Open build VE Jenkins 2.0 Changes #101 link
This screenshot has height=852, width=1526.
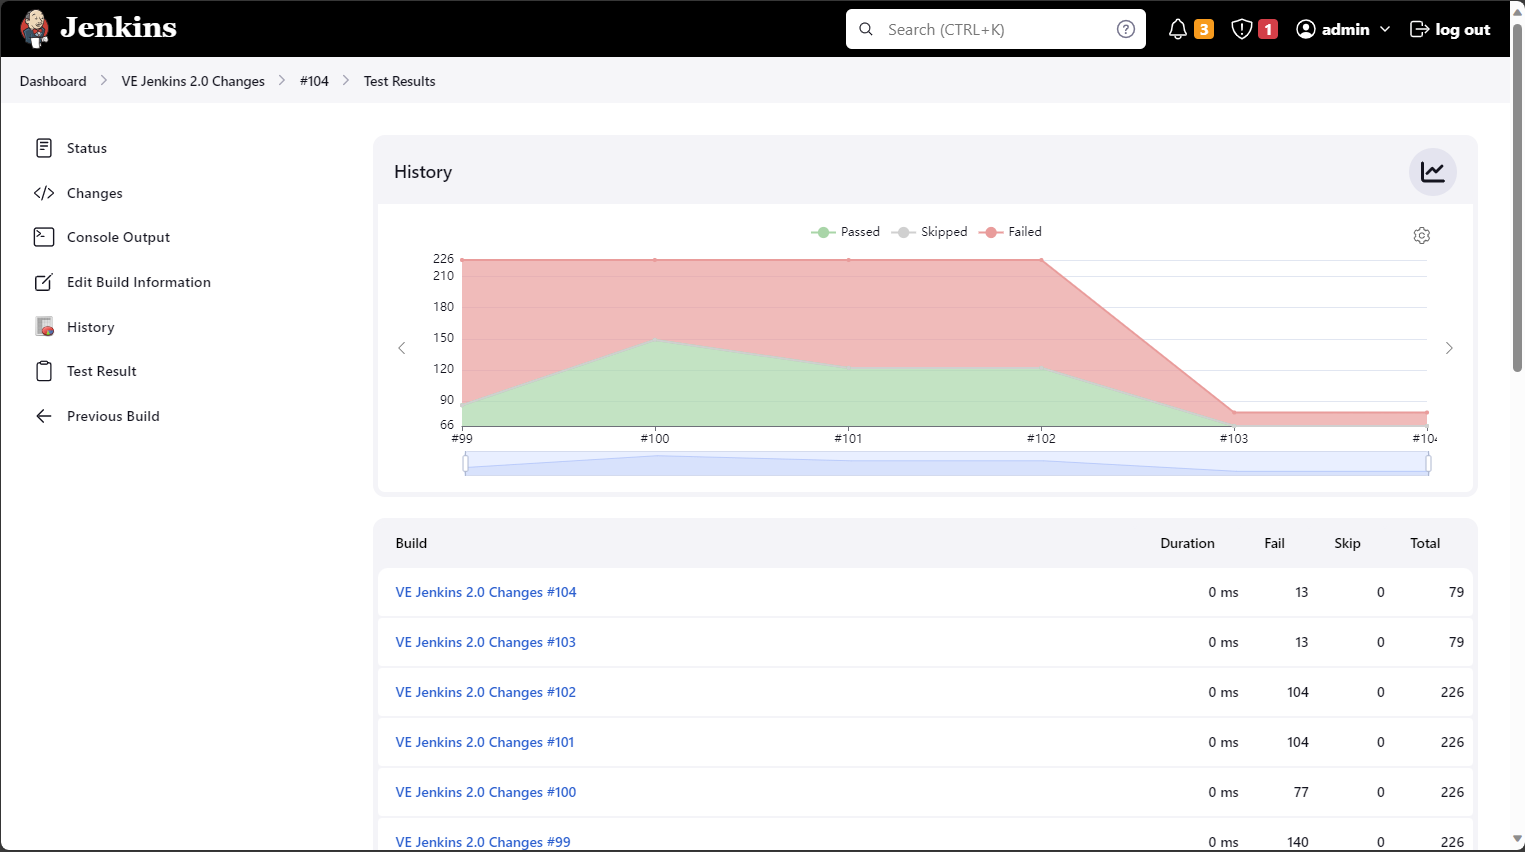click(485, 742)
